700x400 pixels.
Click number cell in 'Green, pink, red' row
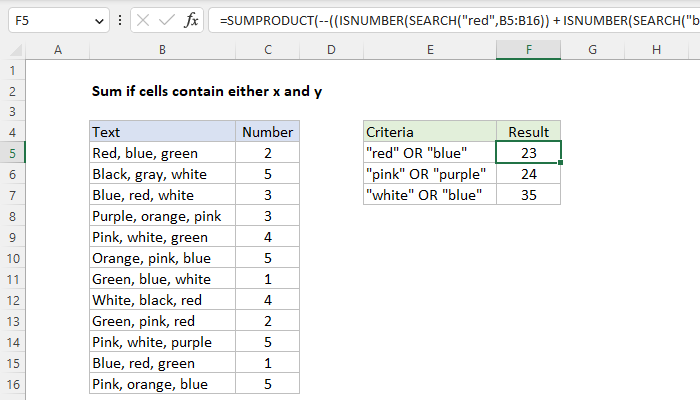pos(267,321)
